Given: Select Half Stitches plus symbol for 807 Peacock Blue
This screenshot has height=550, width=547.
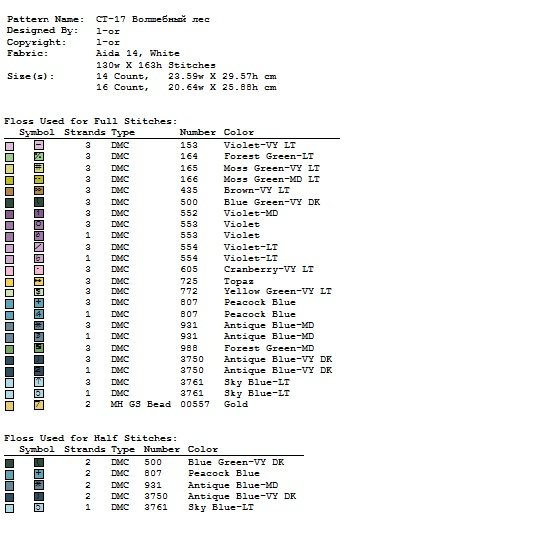Looking at the screenshot, I should coord(39,474).
